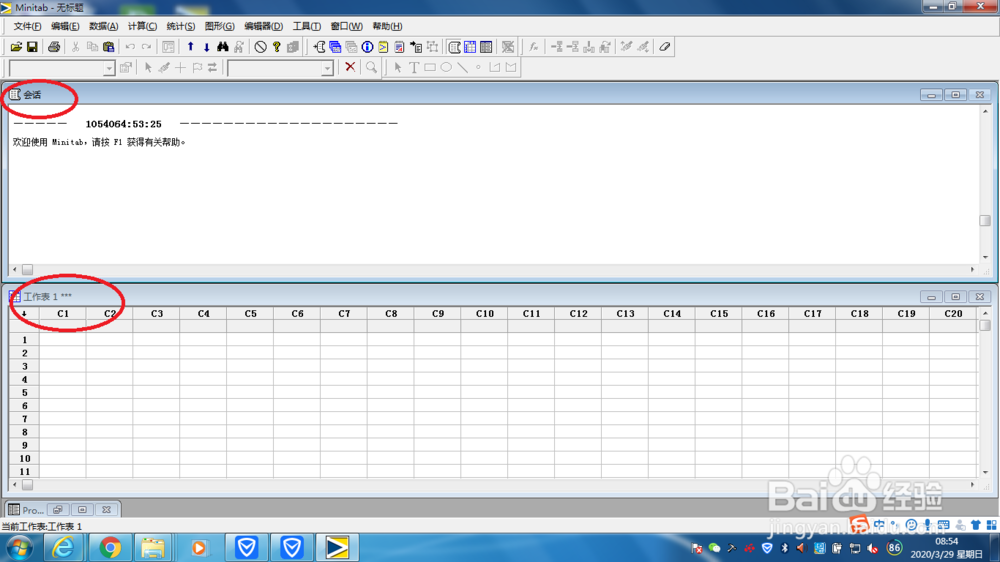Save the project using the floppy disk icon
Image resolution: width=1000 pixels, height=562 pixels.
point(32,47)
